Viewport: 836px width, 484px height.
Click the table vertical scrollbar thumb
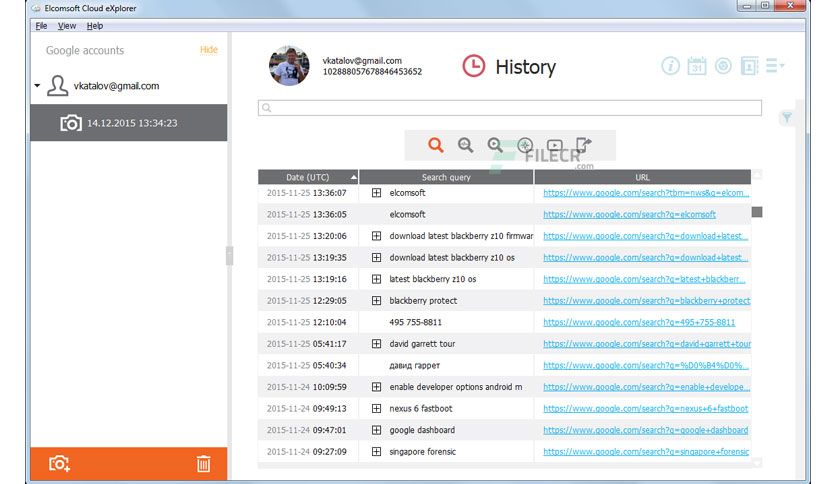pos(757,212)
